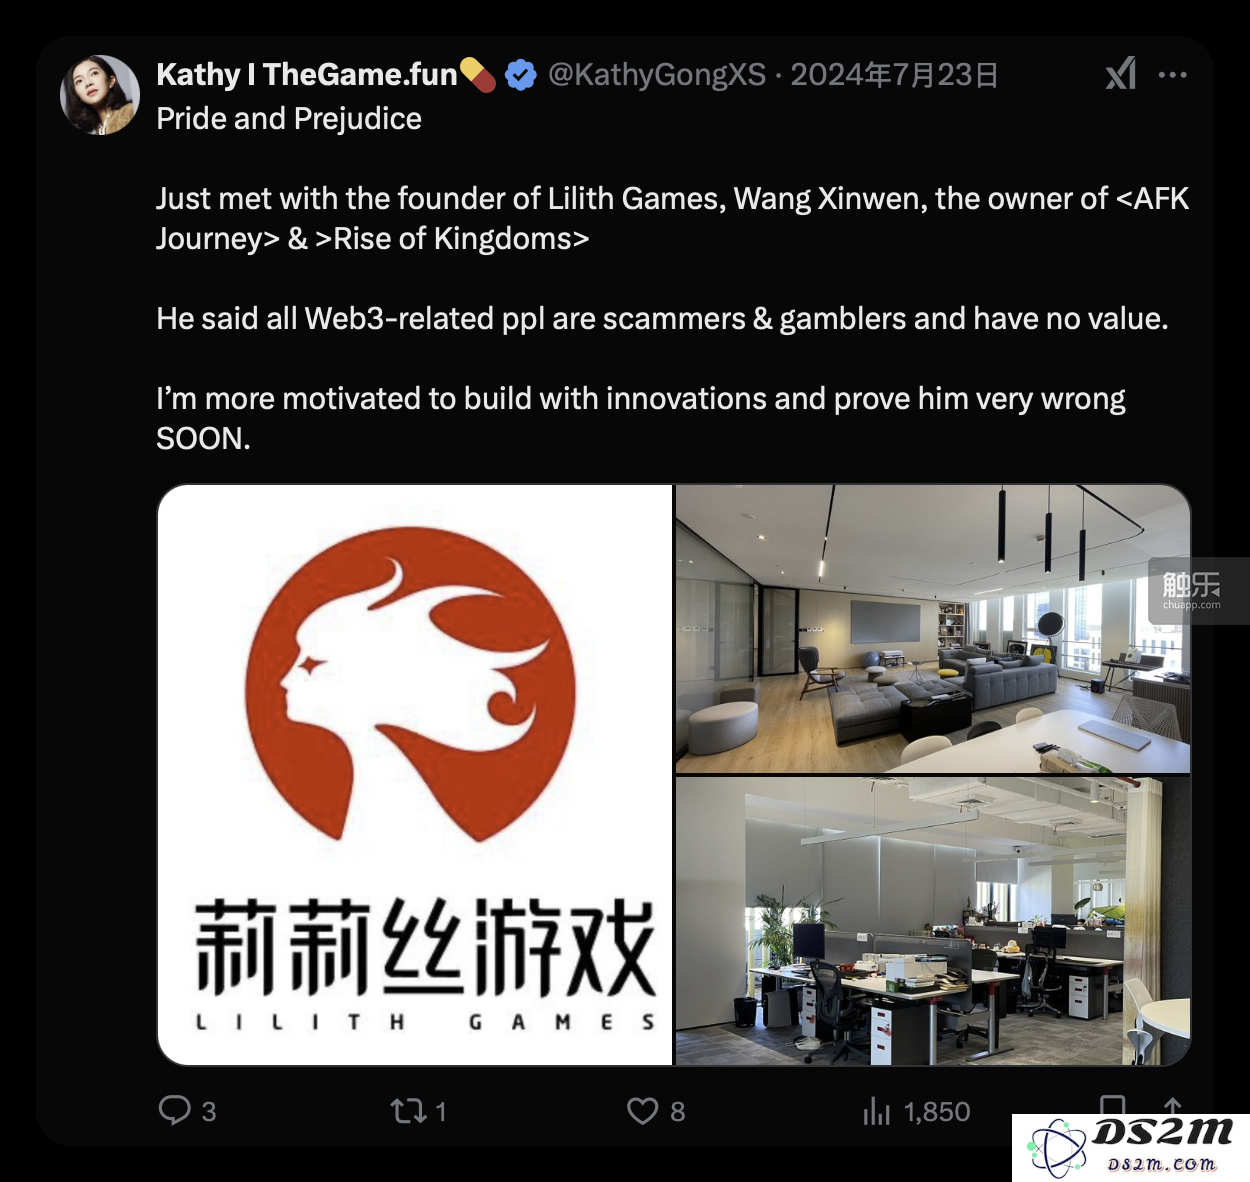Click the share upload arrow icon
The image size is (1250, 1182).
(x=1172, y=1105)
